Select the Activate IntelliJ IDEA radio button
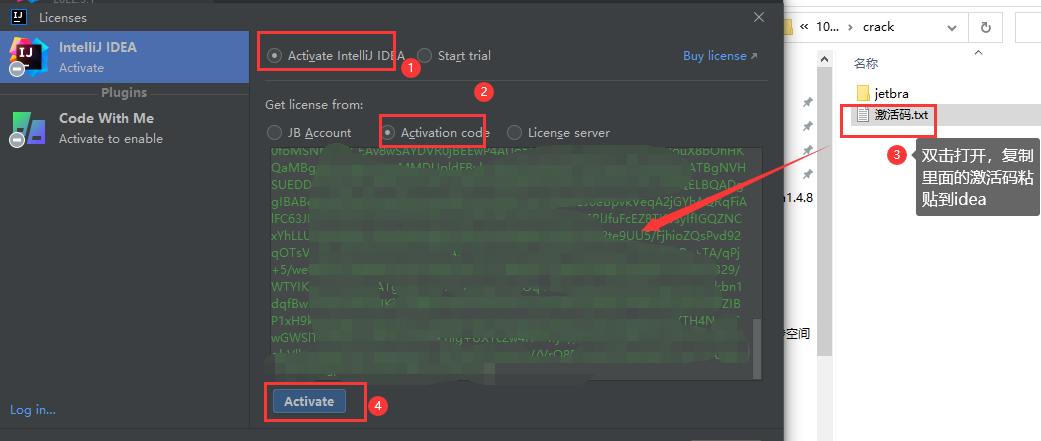Screen dimensions: 1041x441 [274, 56]
